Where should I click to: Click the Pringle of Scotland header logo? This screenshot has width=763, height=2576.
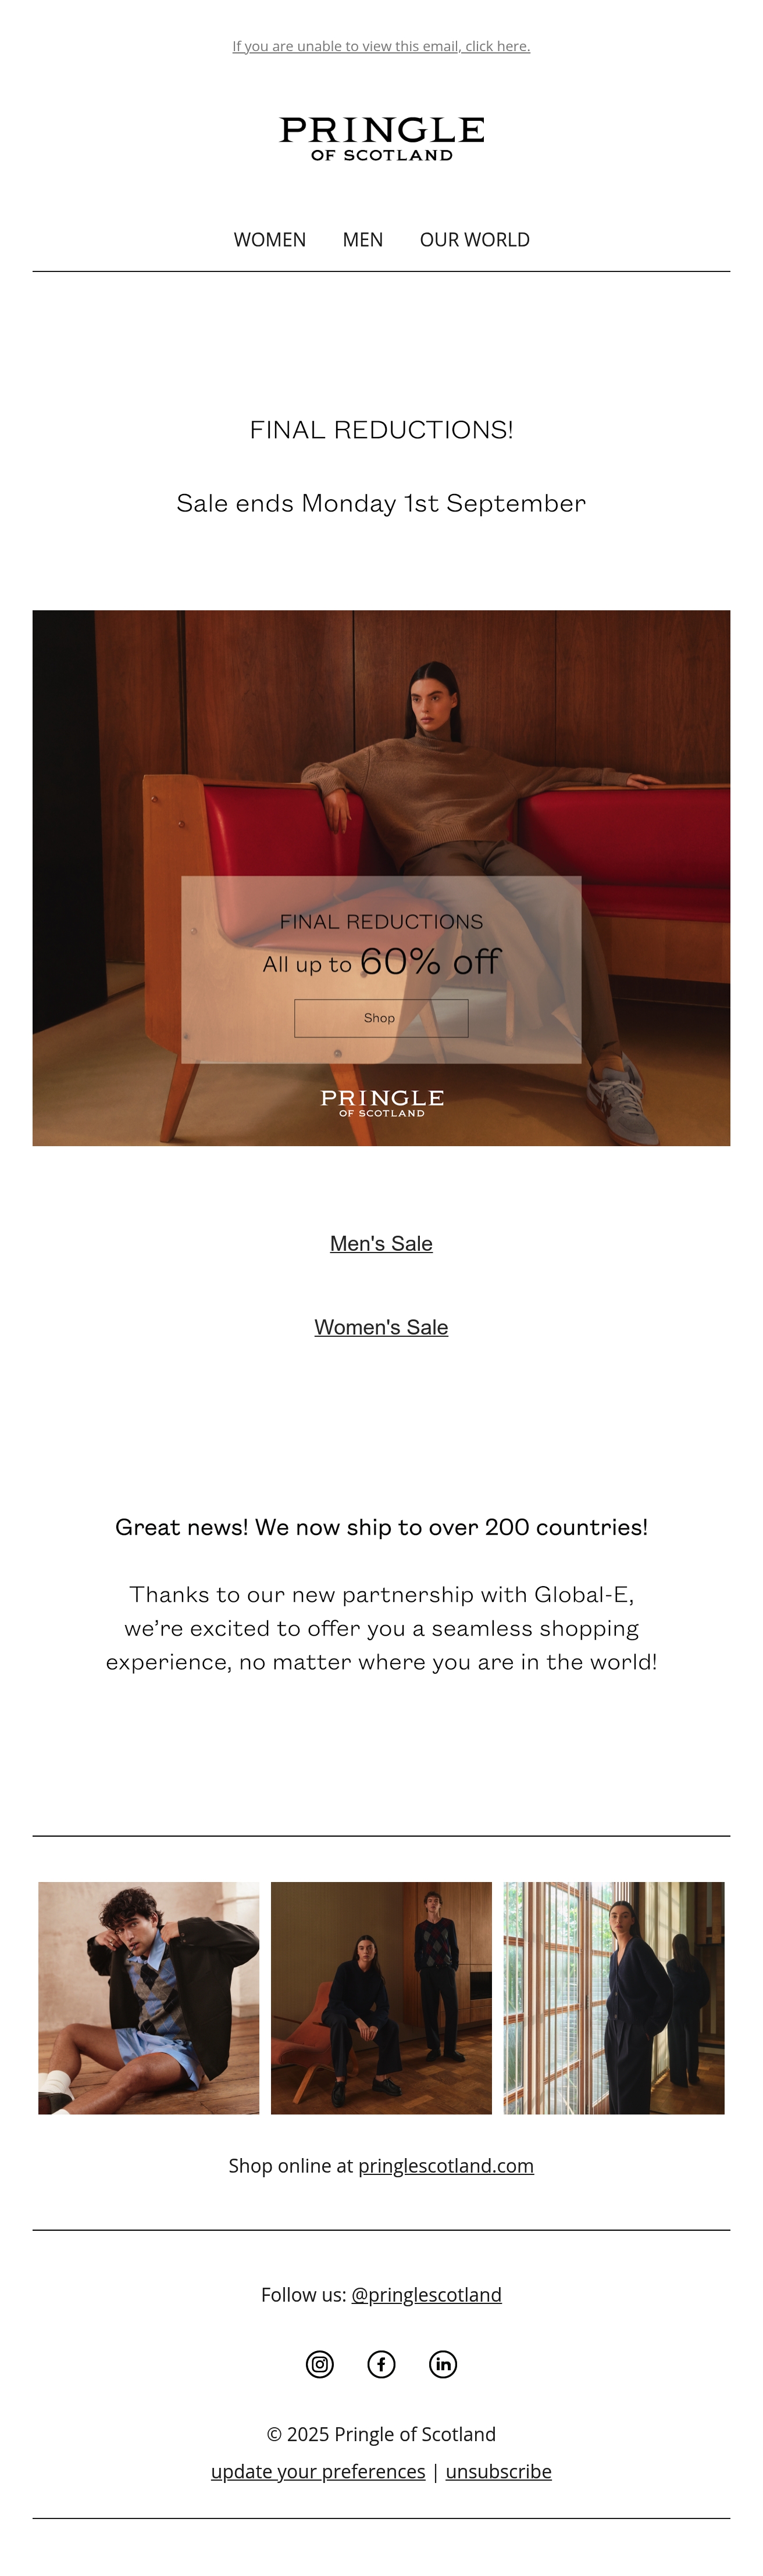[381, 139]
